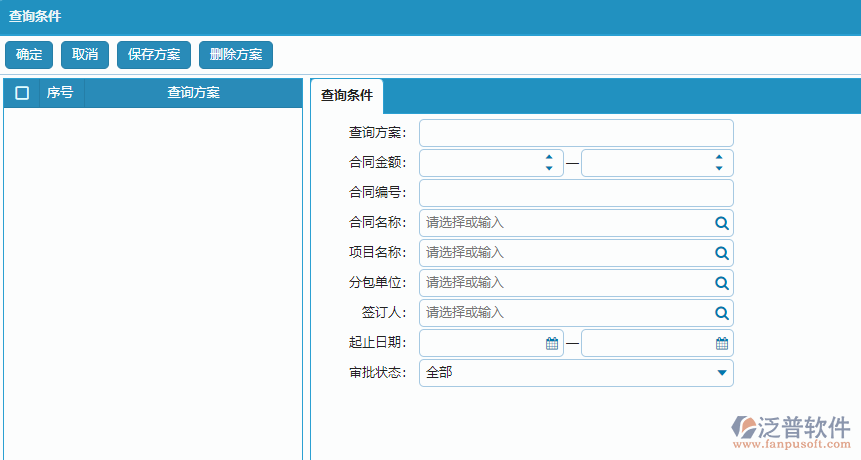Focus the 合同编号 input field
861x460 pixels.
click(576, 193)
